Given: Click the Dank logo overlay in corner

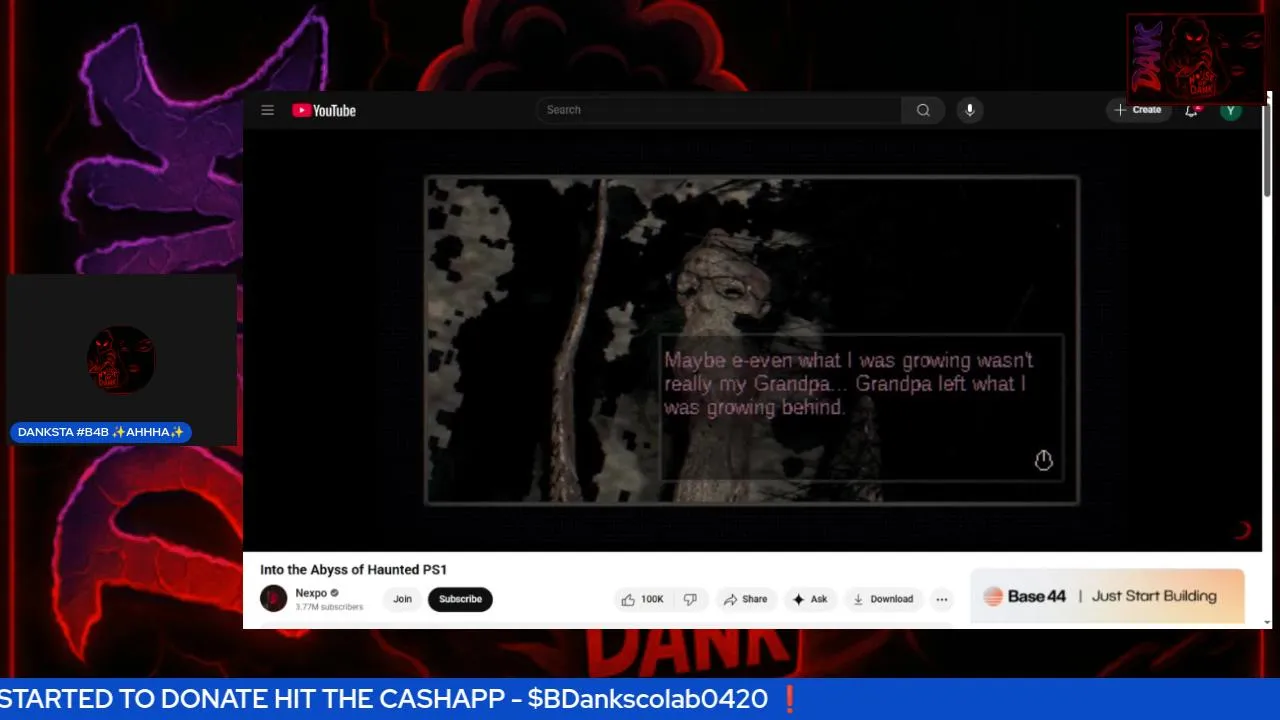Looking at the screenshot, I should [x=1196, y=58].
